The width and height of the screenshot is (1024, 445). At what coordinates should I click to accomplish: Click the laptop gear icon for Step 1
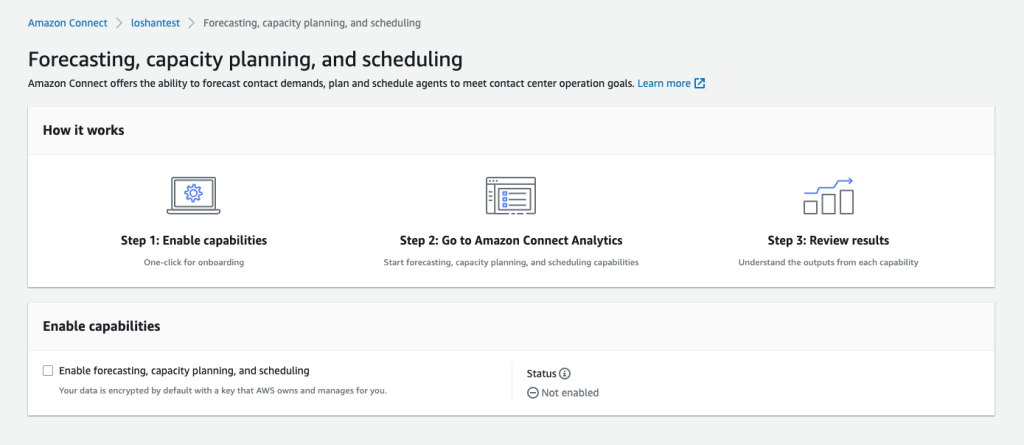193,195
